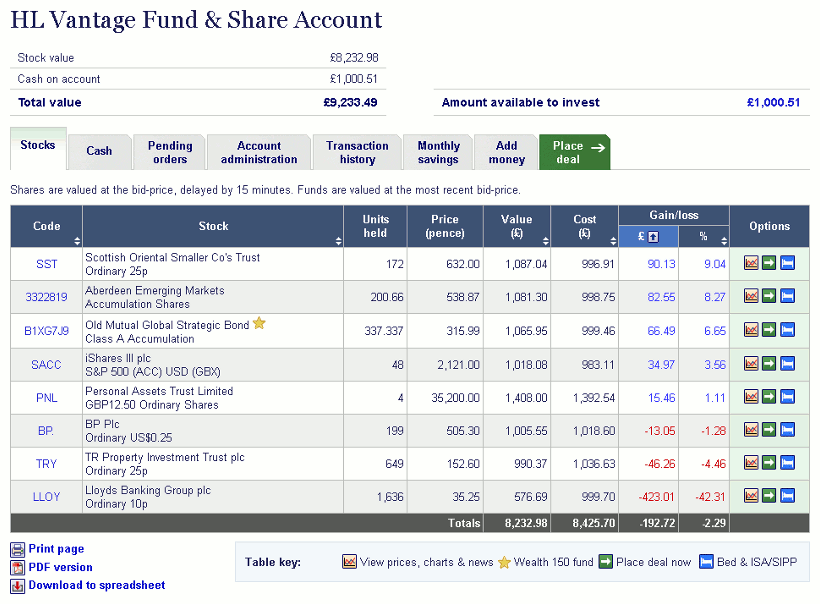Open the Pending orders tab

click(169, 152)
